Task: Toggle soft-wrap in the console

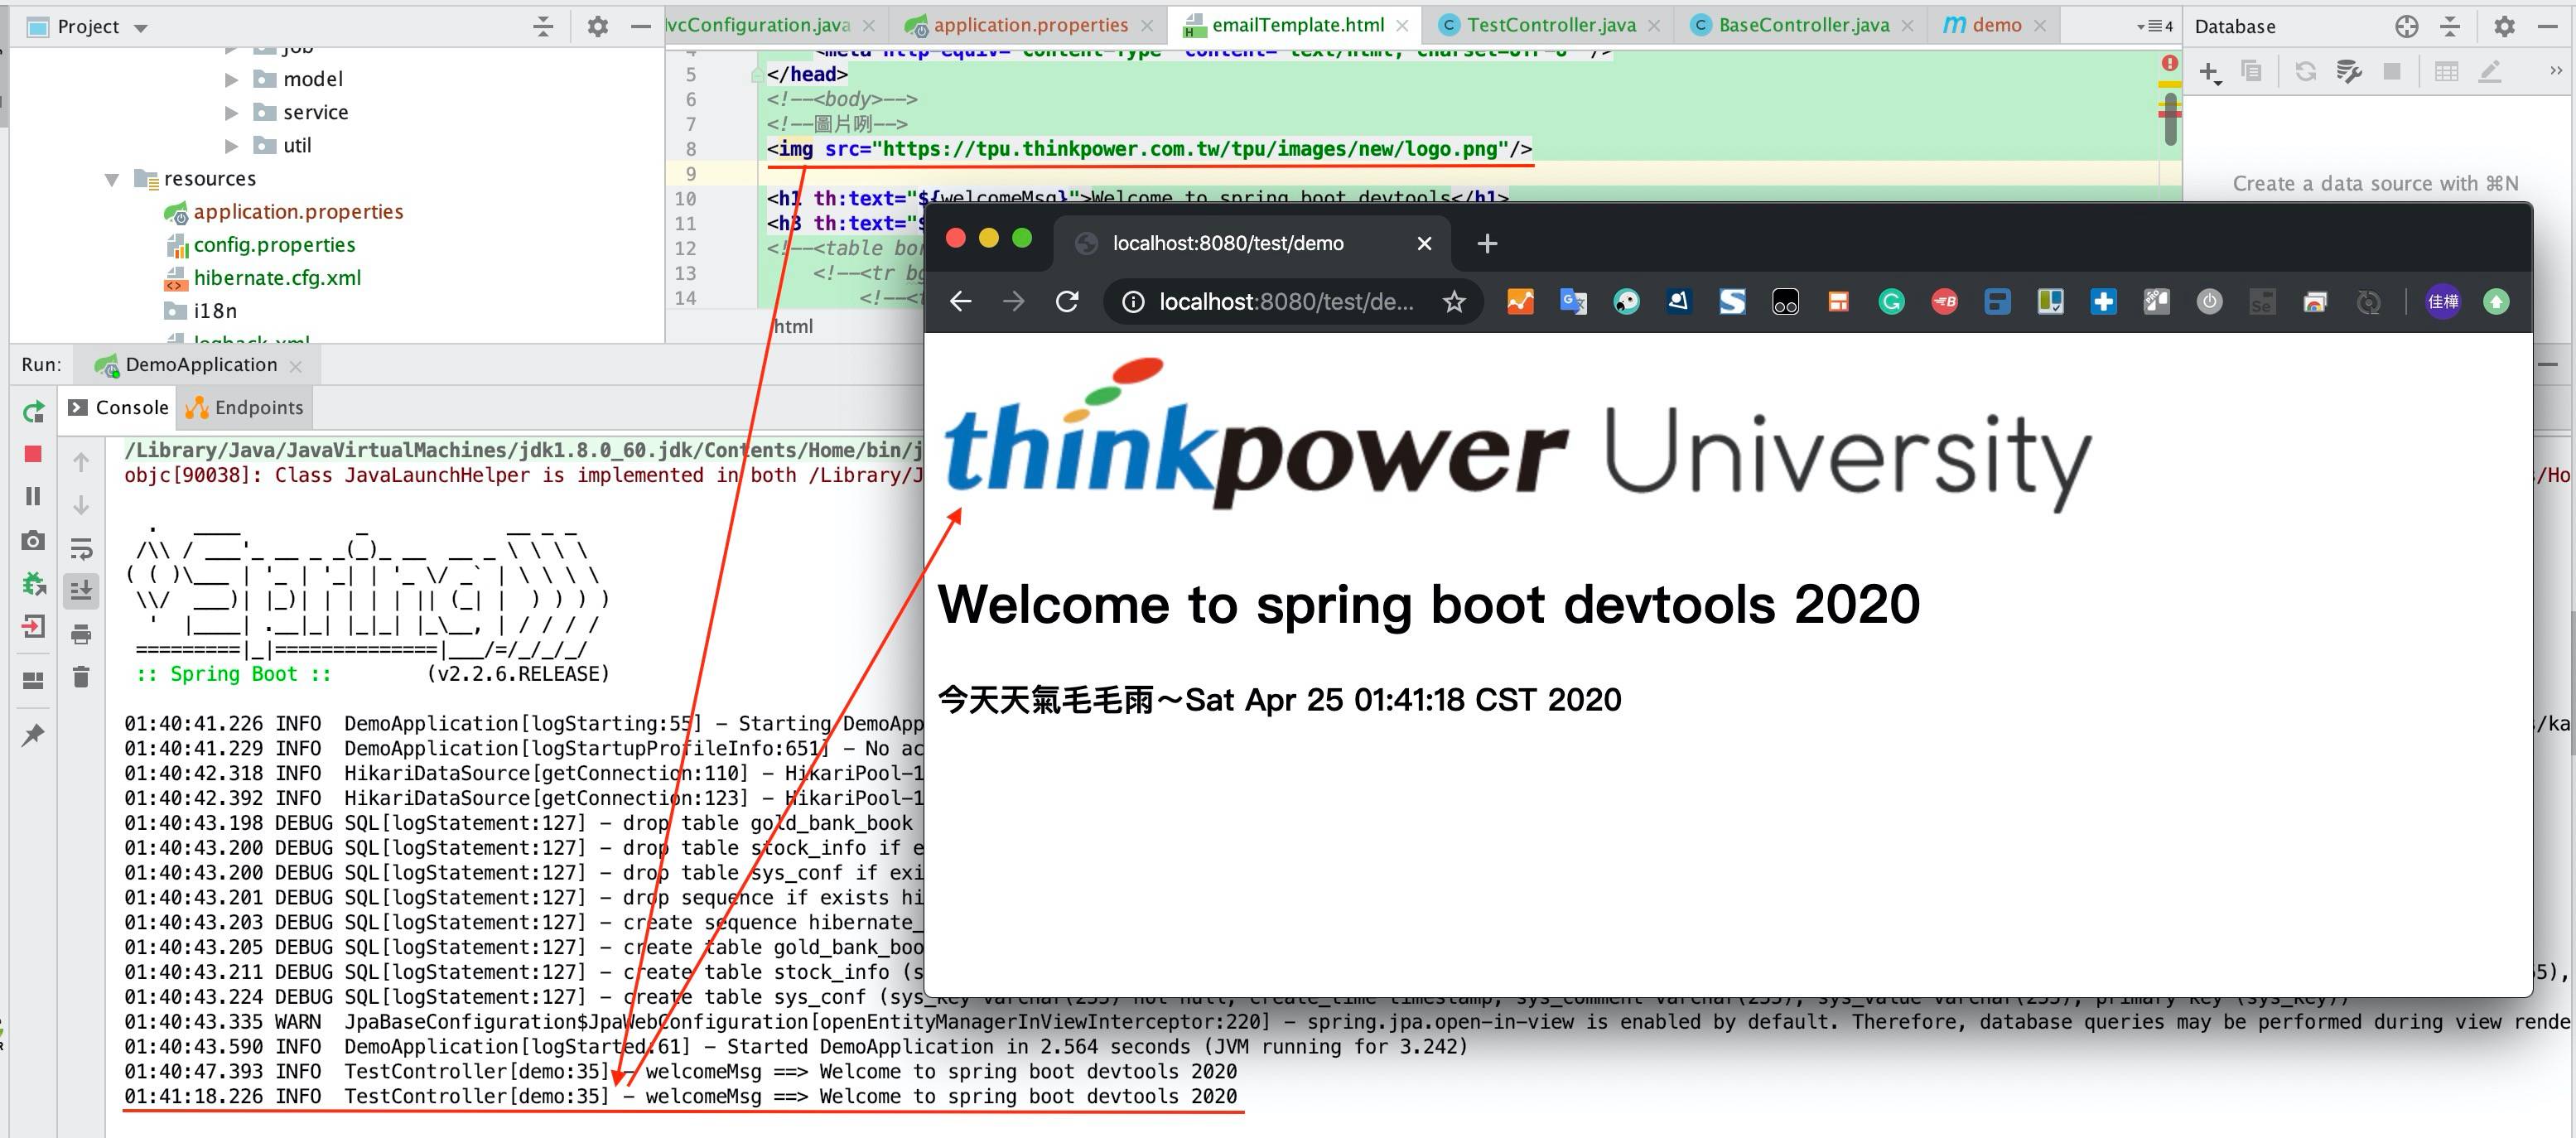Action: click(82, 548)
